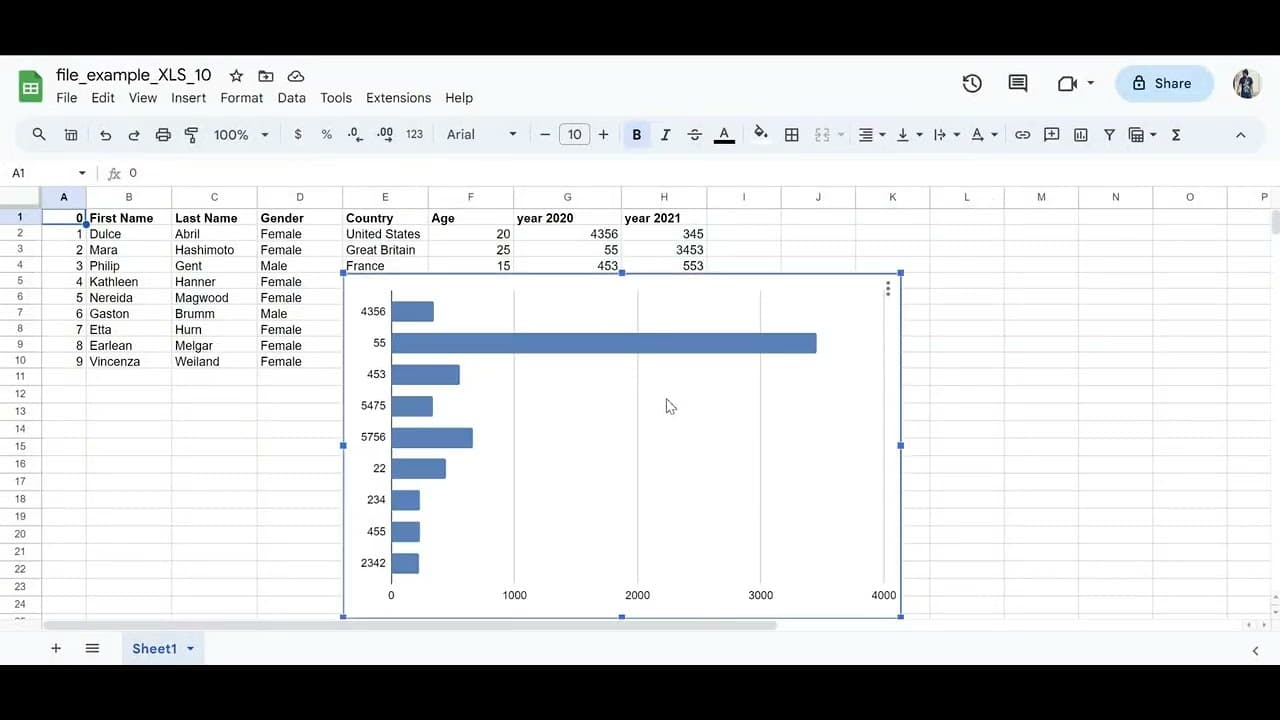Open the fill color tool
This screenshot has height=720, width=1280.
click(759, 134)
